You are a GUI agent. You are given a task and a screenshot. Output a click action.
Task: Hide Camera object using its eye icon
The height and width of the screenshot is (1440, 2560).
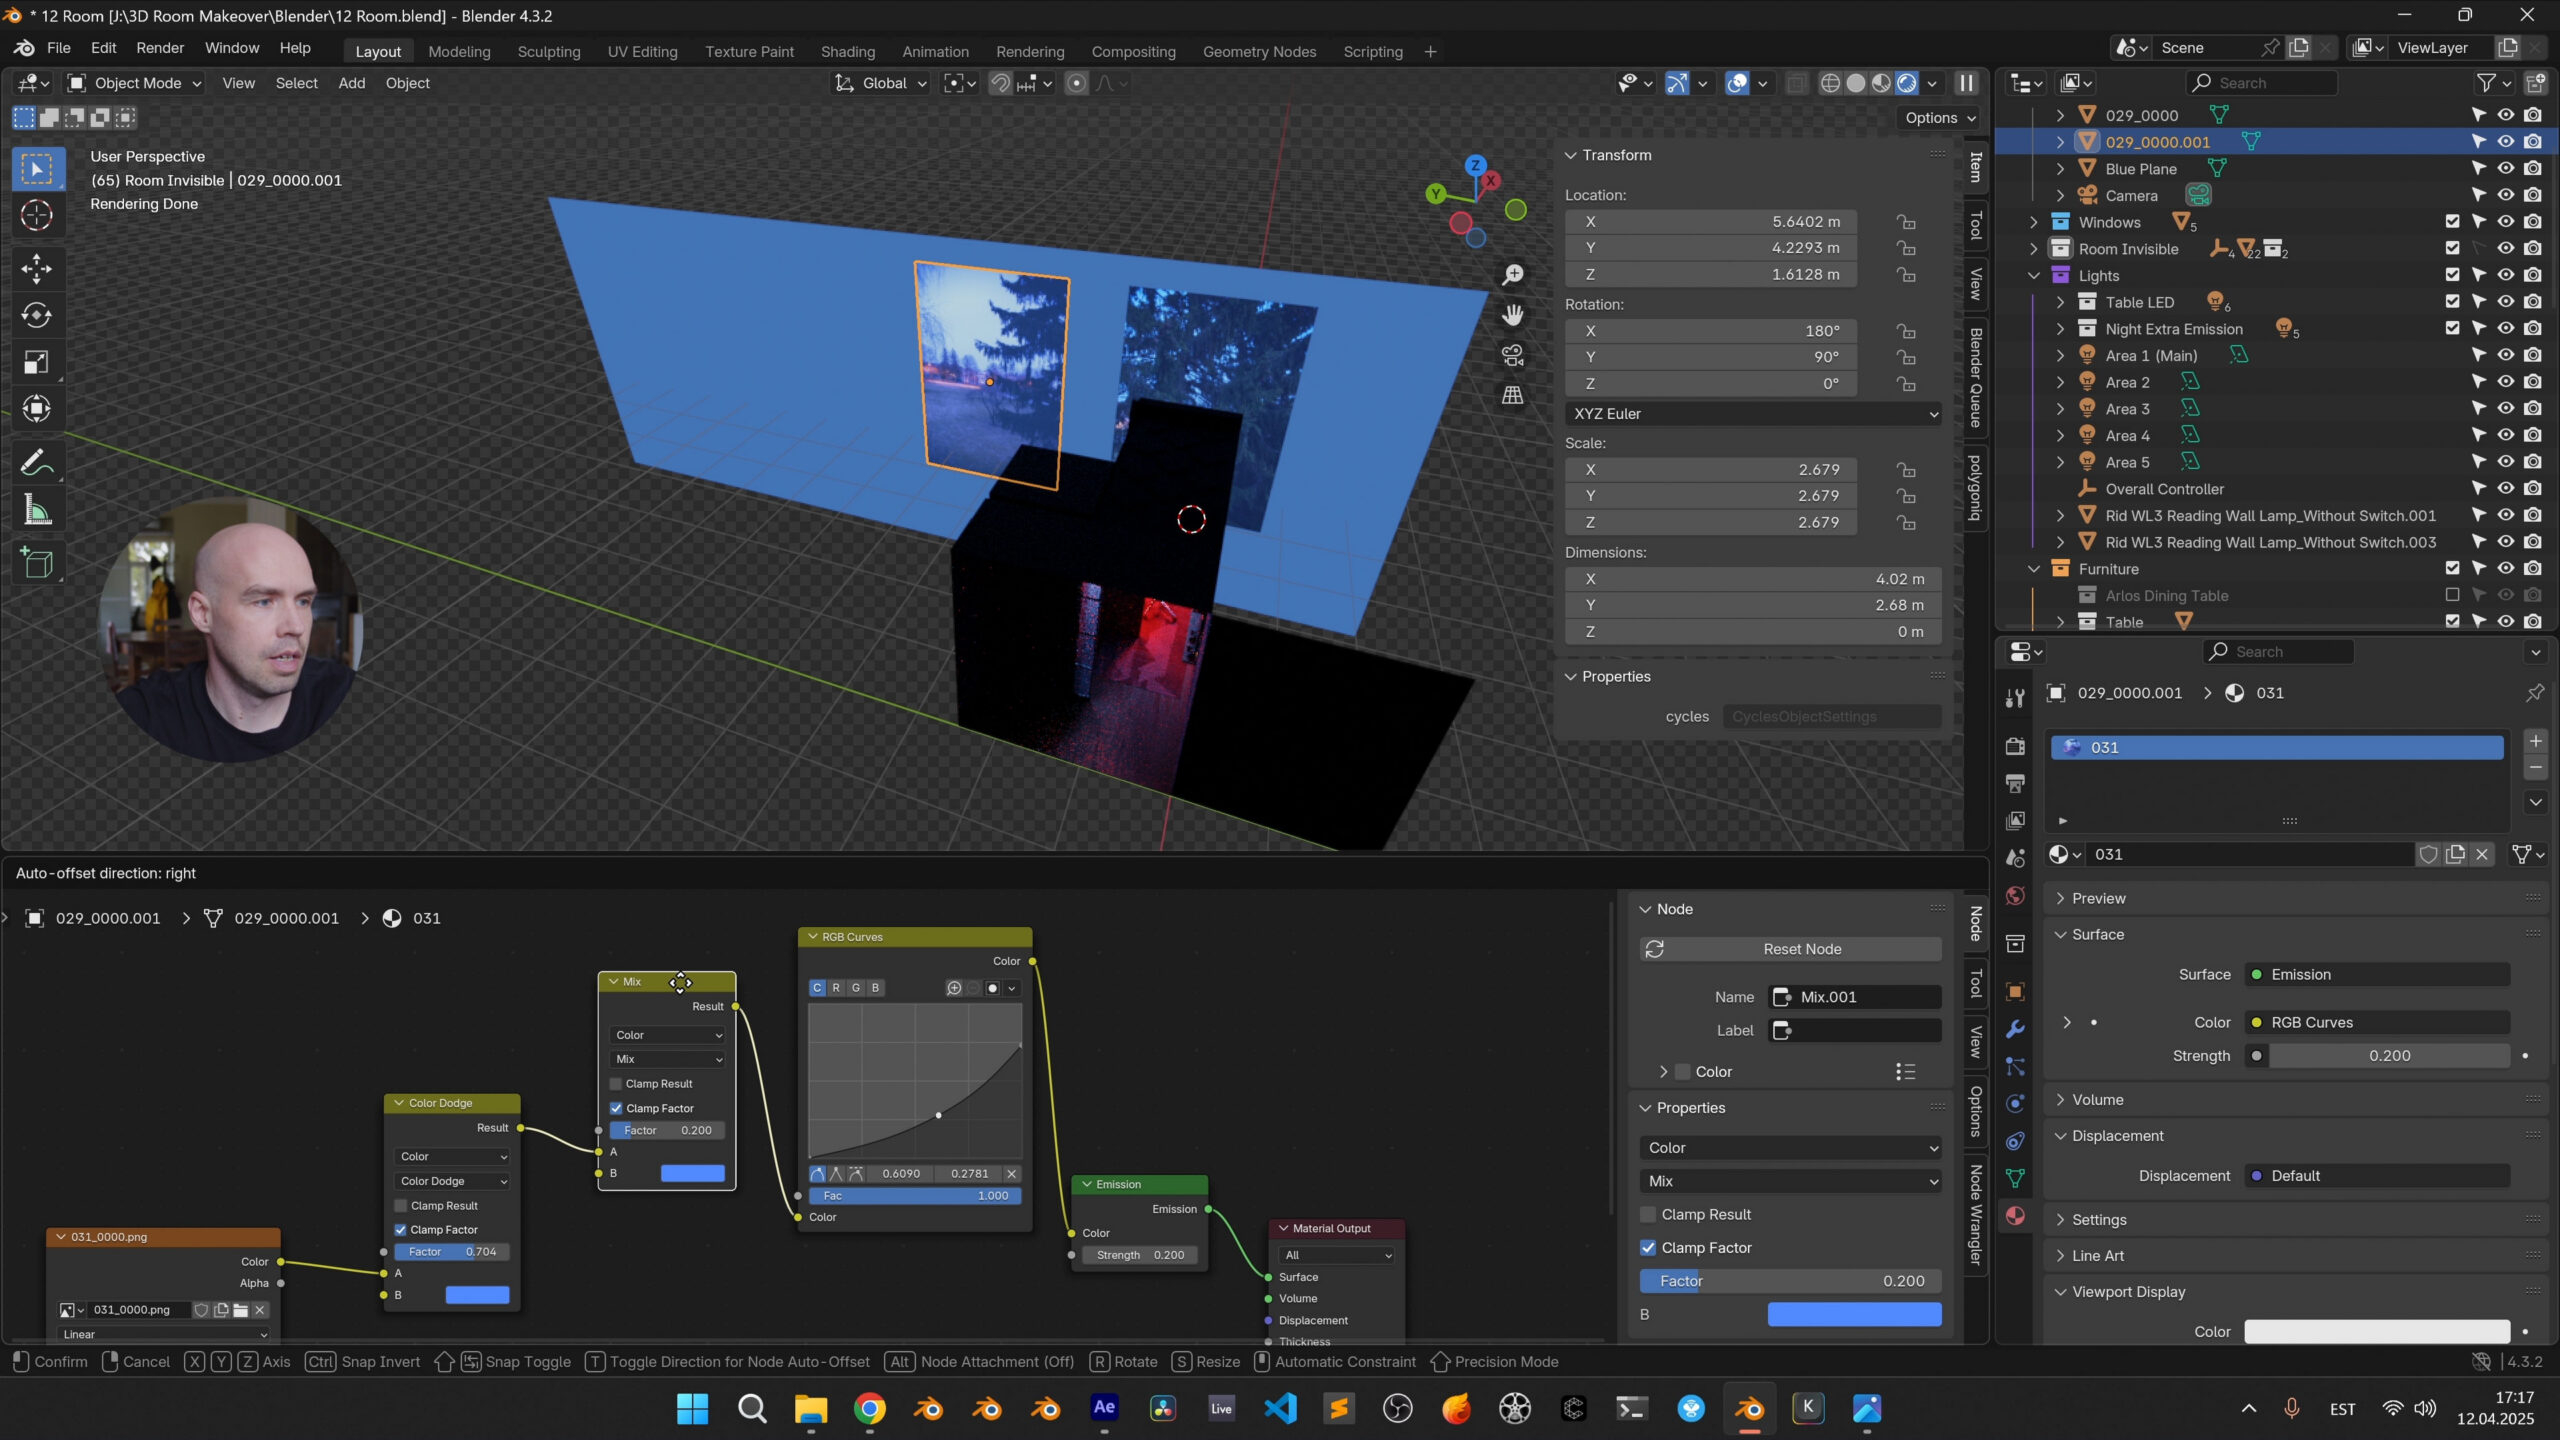click(x=2505, y=195)
